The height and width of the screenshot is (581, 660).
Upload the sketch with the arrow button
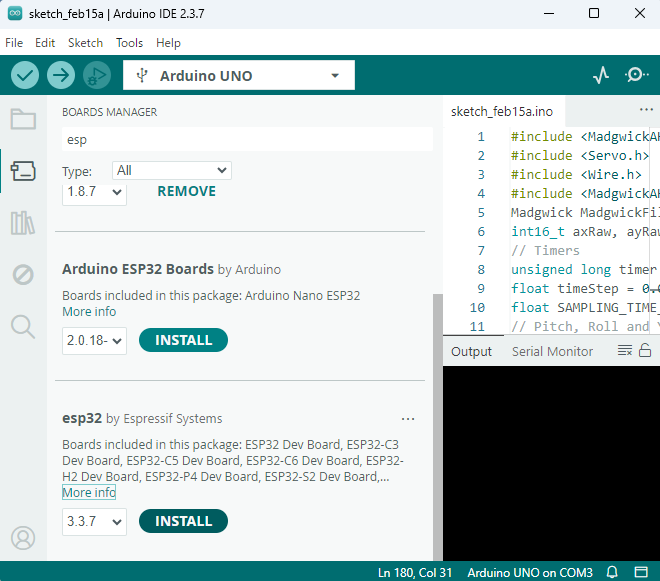61,75
